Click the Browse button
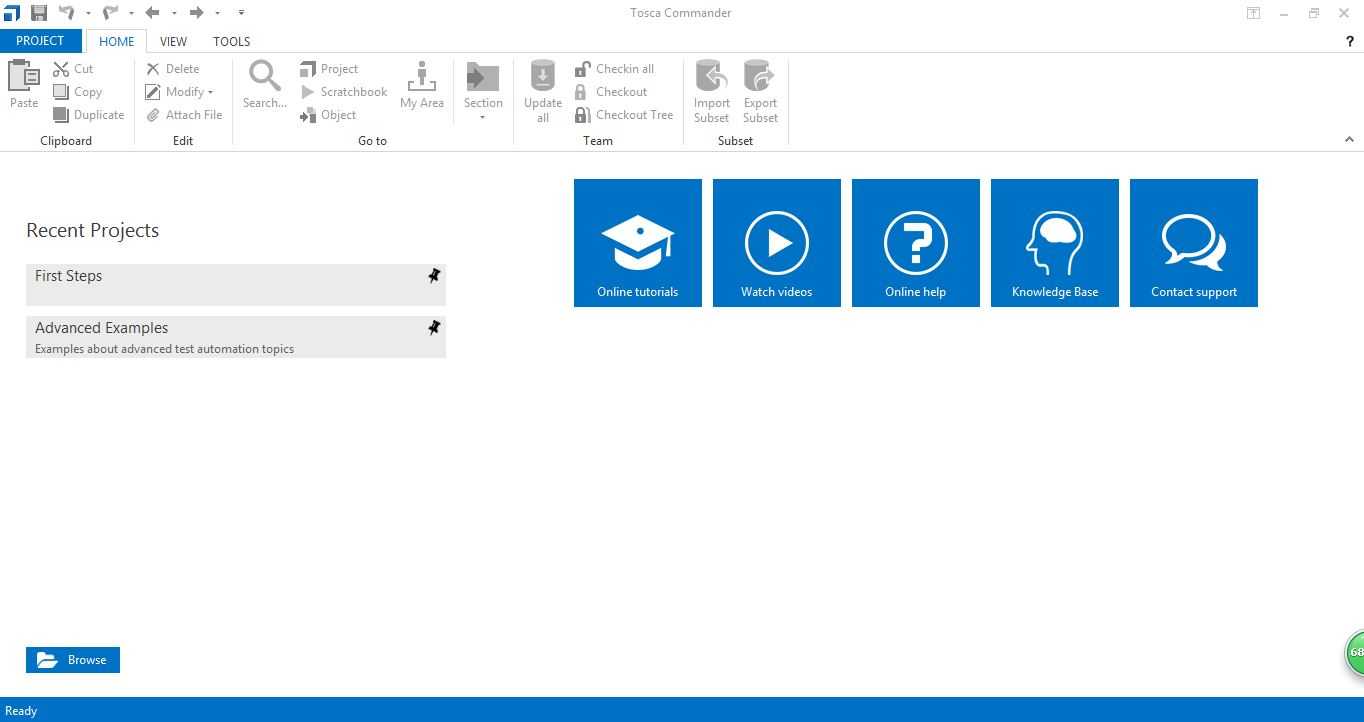The width and height of the screenshot is (1364, 722). tap(73, 660)
